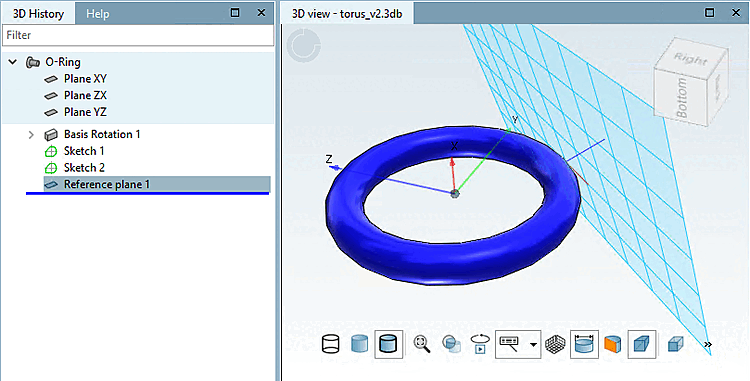
Task: Toggle the mesh grid display icon
Action: point(555,344)
